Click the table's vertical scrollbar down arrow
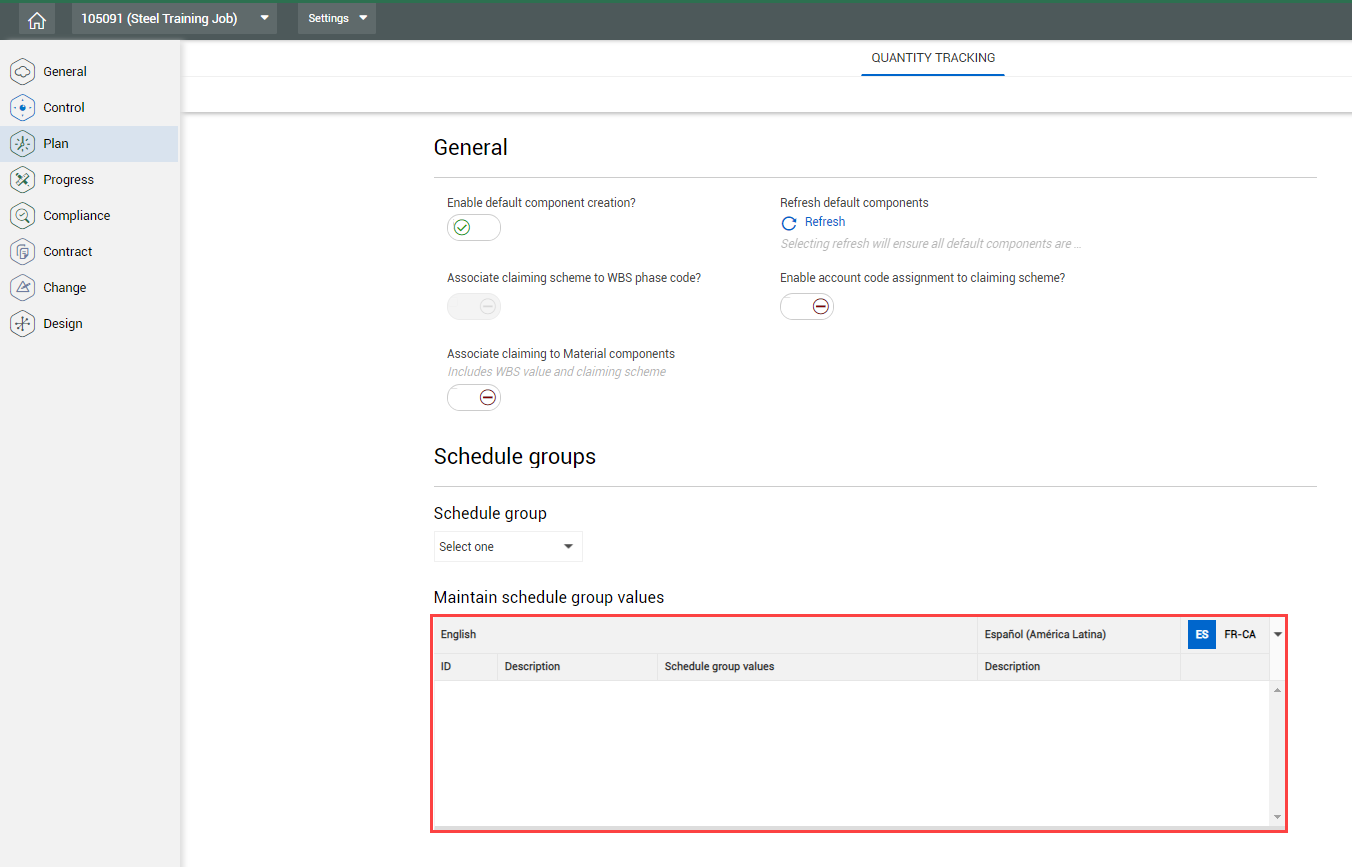Viewport: 1352px width, 867px height. pyautogui.click(x=1277, y=817)
